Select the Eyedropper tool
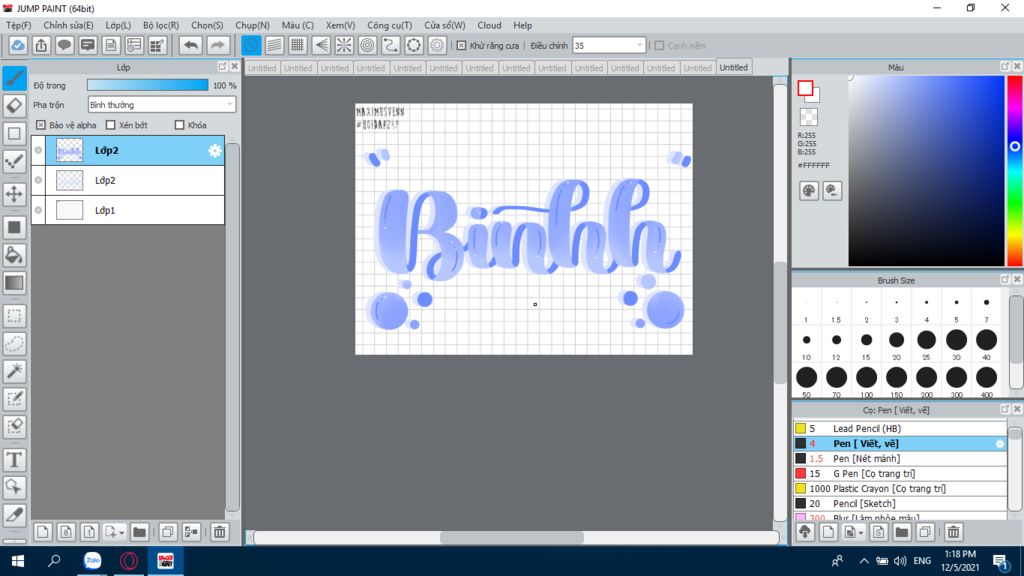The width and height of the screenshot is (1024, 576). [x=14, y=515]
